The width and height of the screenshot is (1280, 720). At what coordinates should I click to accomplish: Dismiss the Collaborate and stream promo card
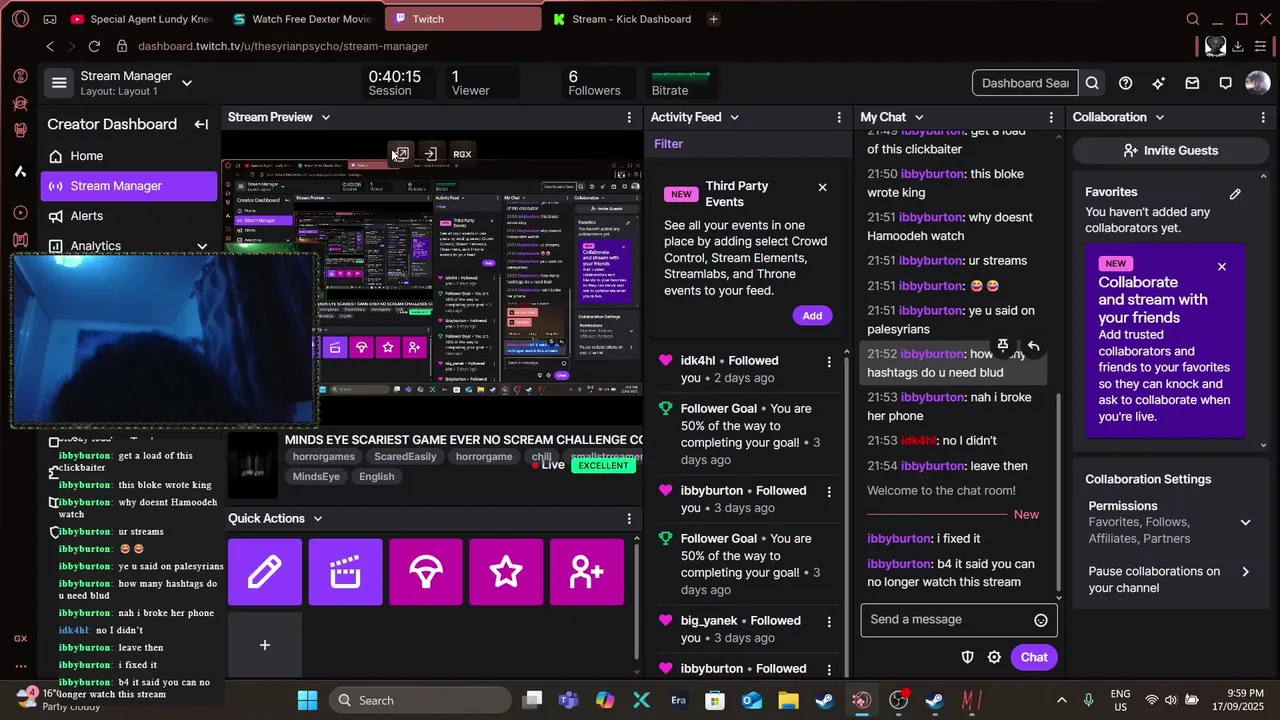coord(1221,267)
